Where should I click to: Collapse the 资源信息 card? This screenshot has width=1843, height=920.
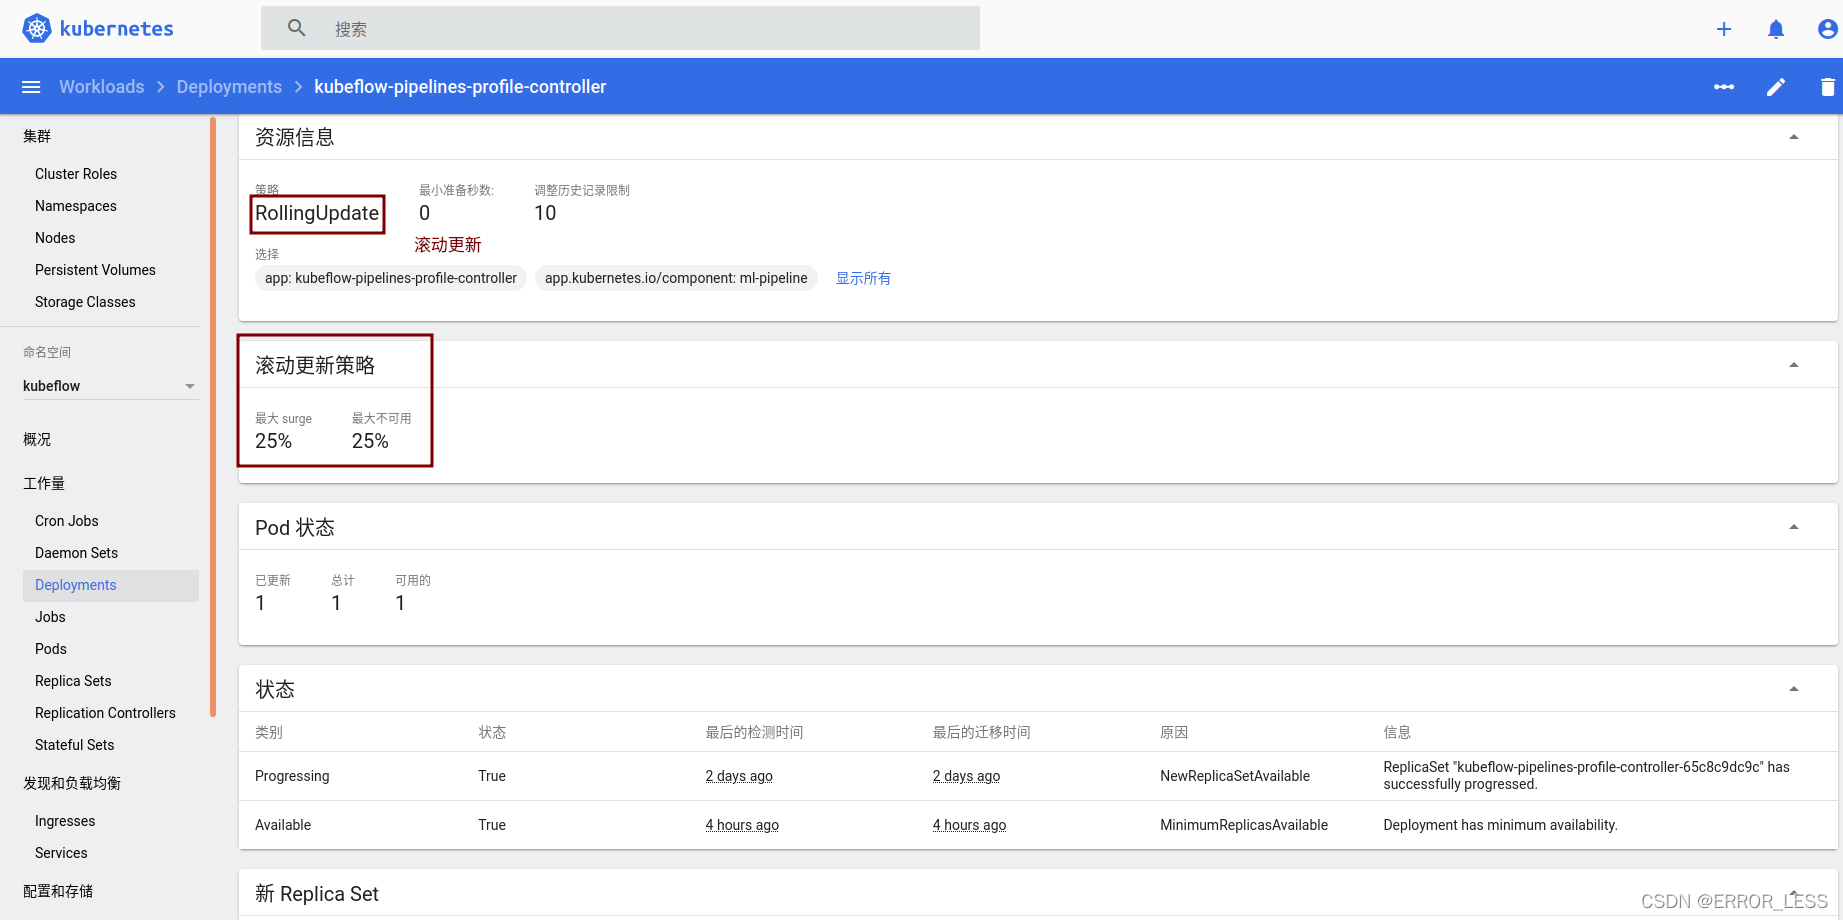(1794, 137)
